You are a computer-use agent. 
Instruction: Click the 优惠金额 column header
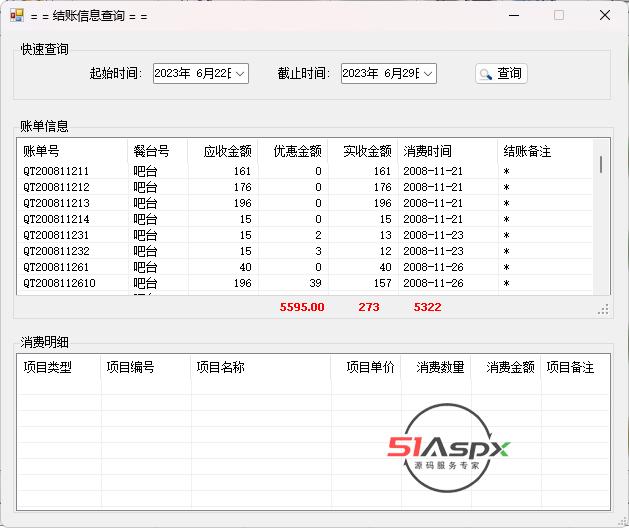[297, 151]
